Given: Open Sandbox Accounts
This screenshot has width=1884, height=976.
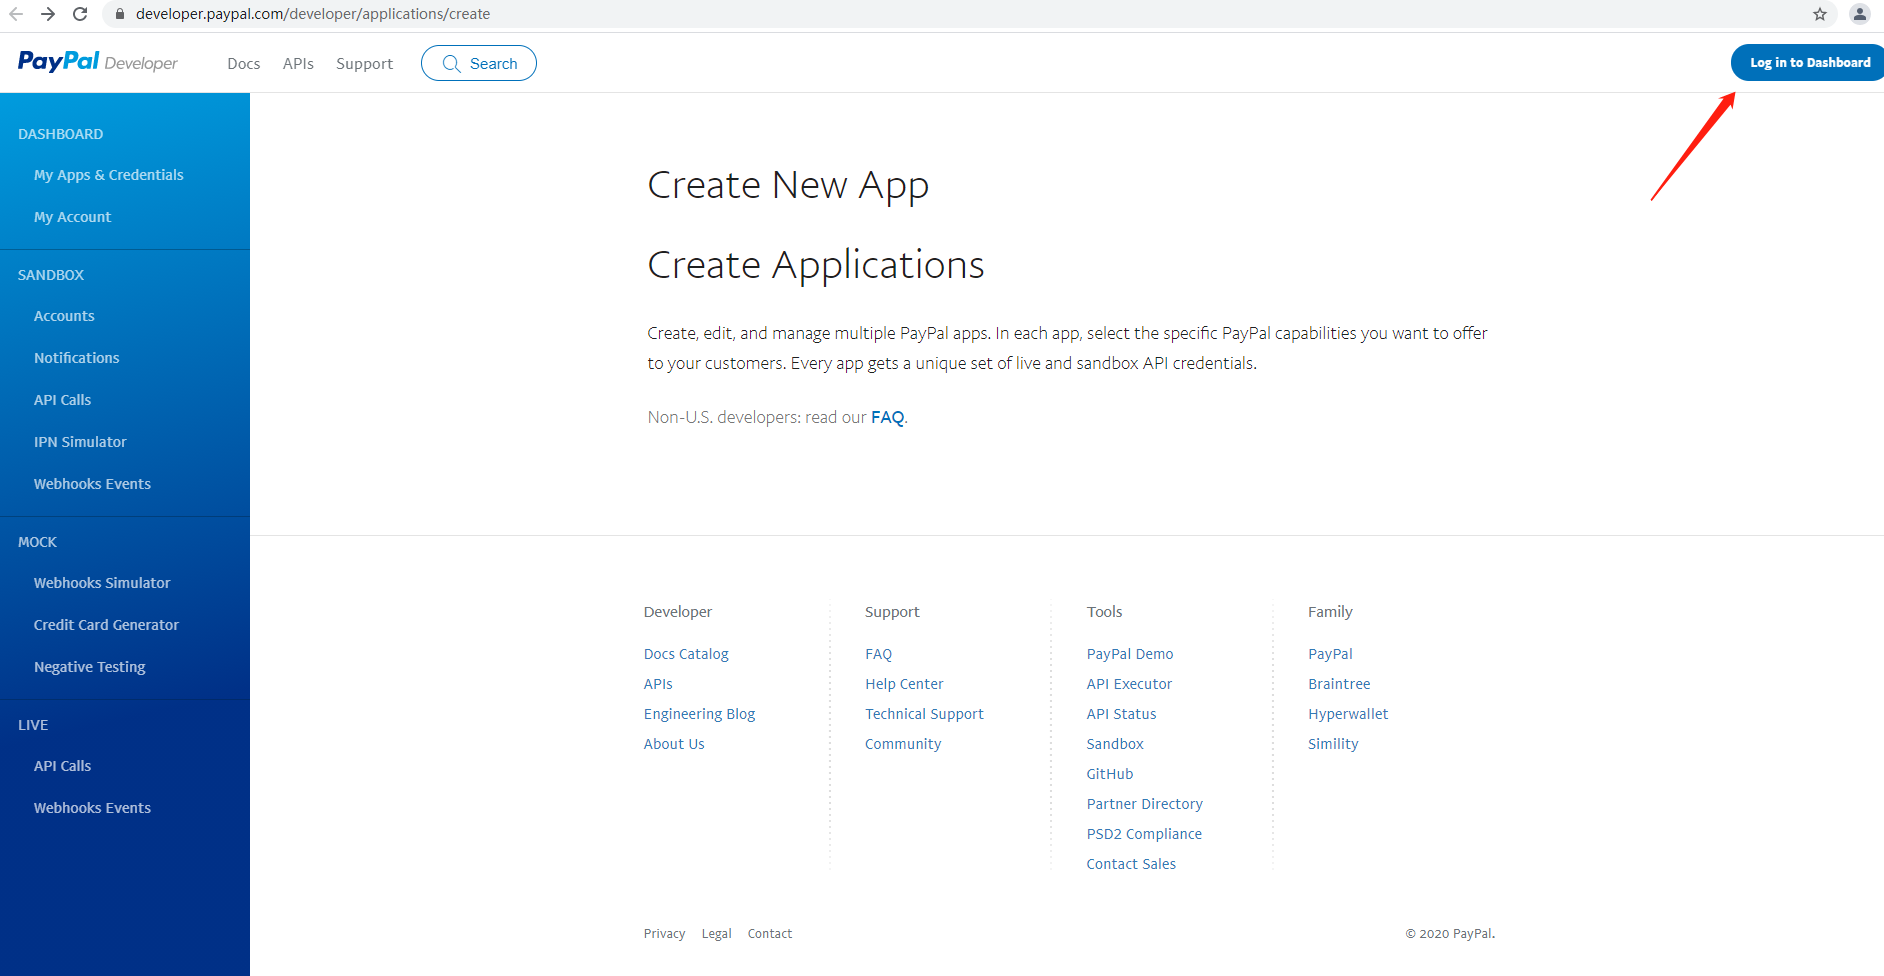Looking at the screenshot, I should point(64,316).
